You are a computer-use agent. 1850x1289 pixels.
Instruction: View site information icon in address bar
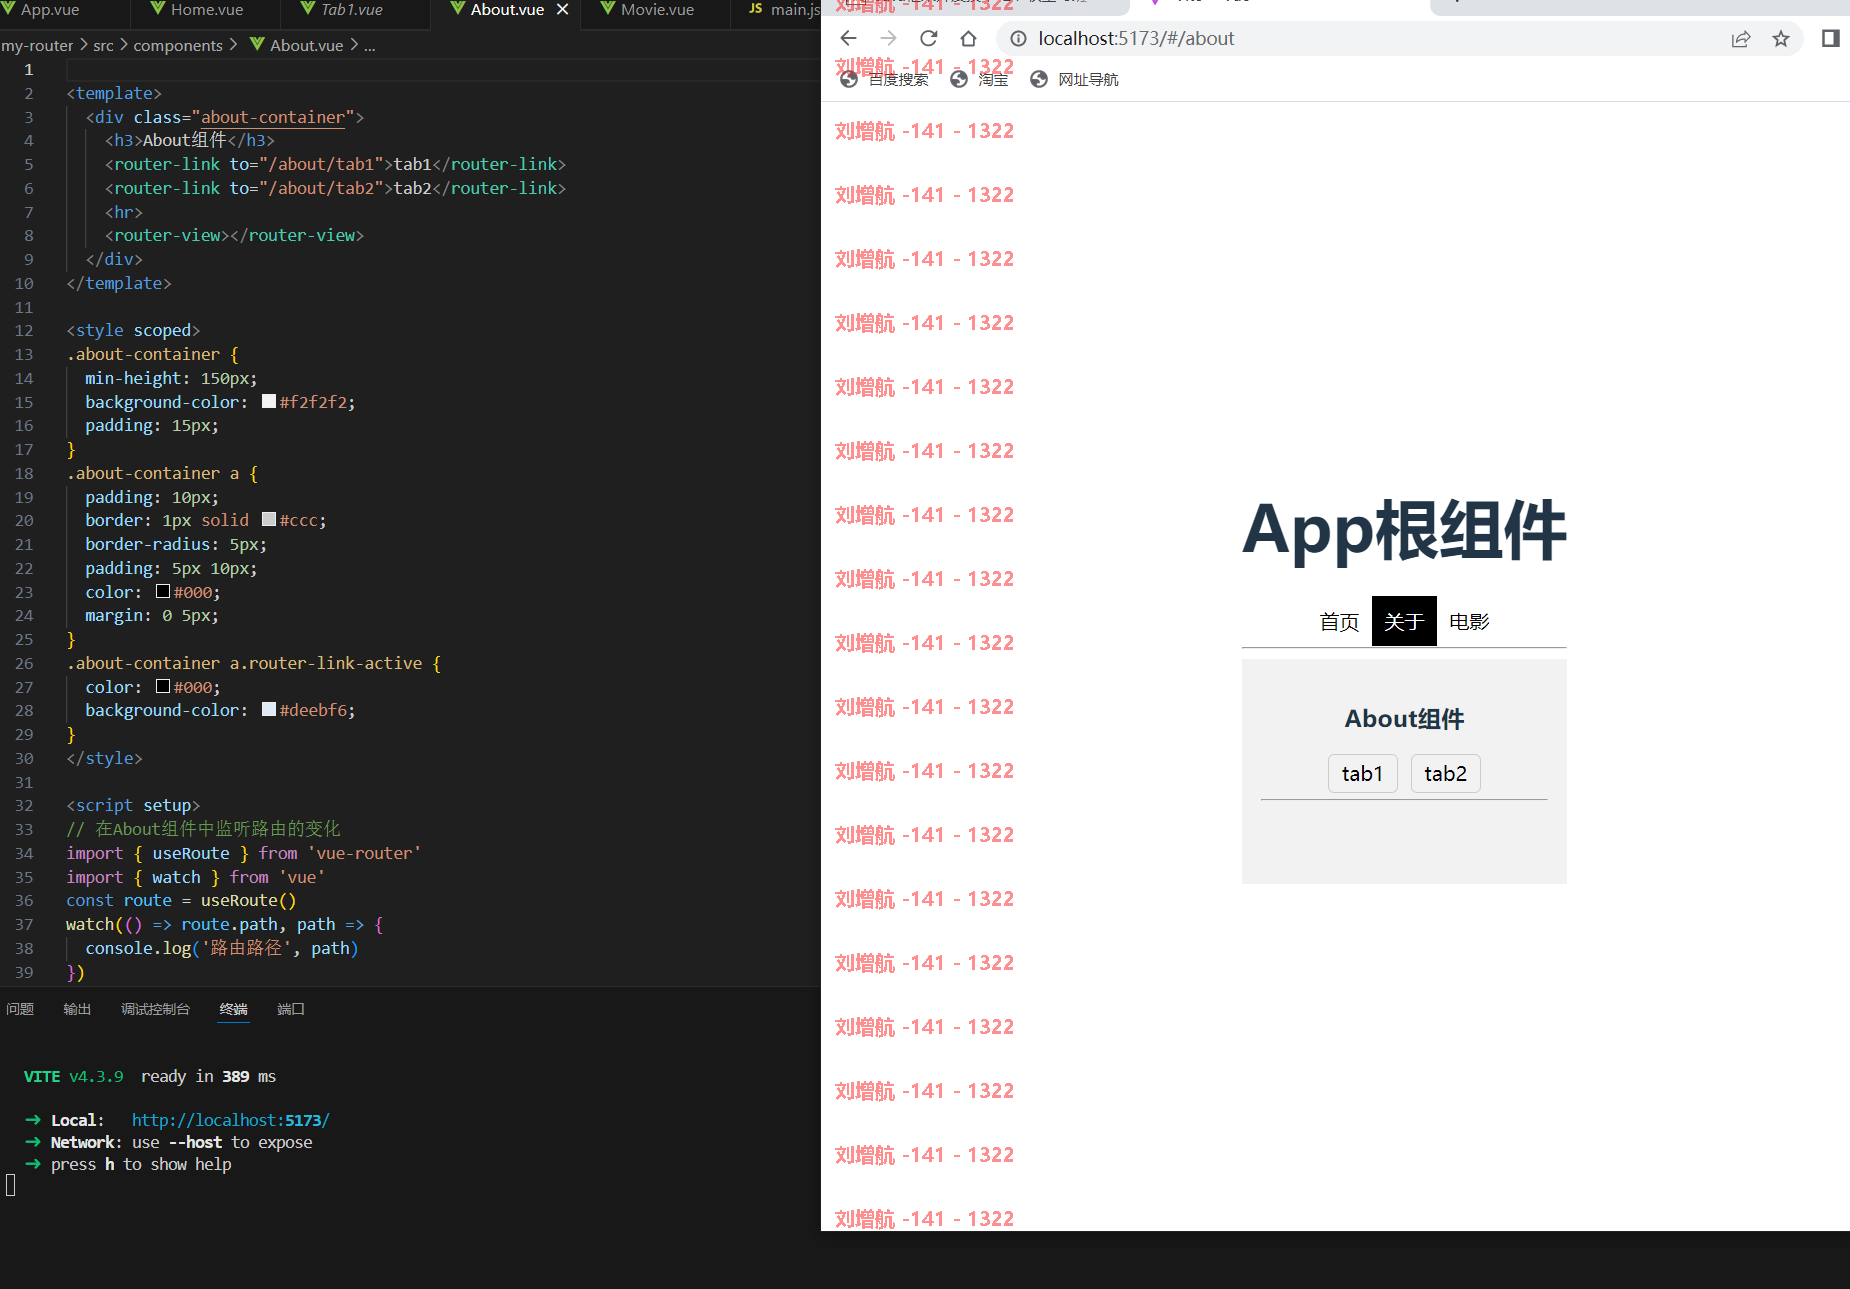point(1018,38)
